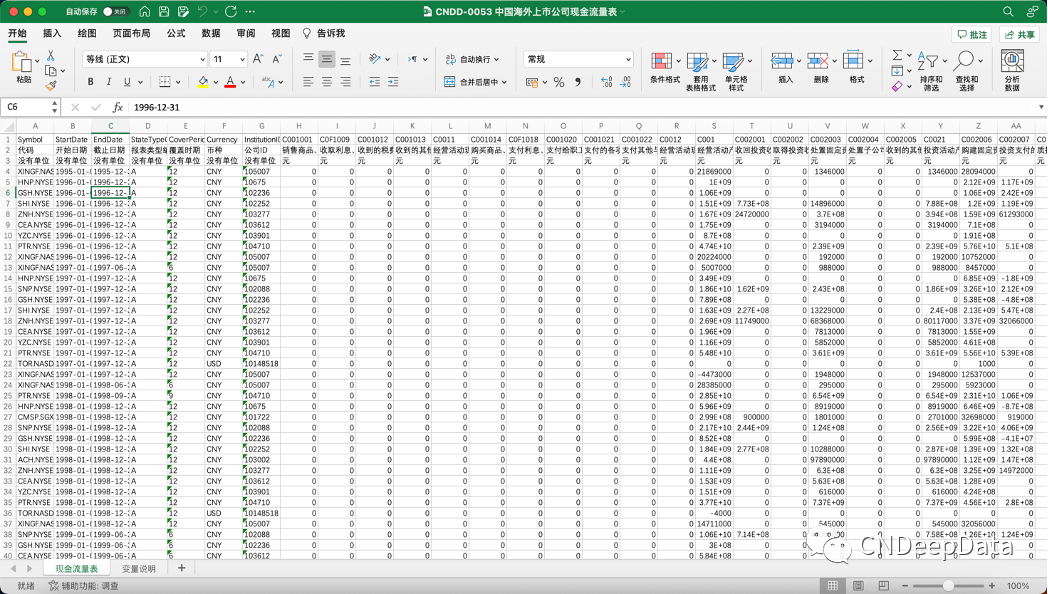Click the Increase Decimal icon

coord(606,82)
